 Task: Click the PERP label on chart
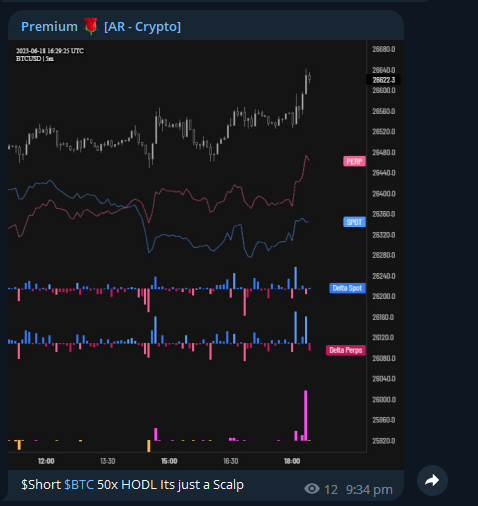(354, 162)
